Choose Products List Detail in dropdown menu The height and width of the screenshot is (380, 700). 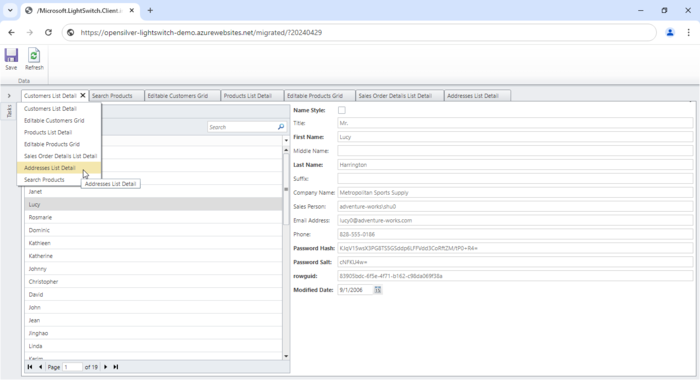59,132
